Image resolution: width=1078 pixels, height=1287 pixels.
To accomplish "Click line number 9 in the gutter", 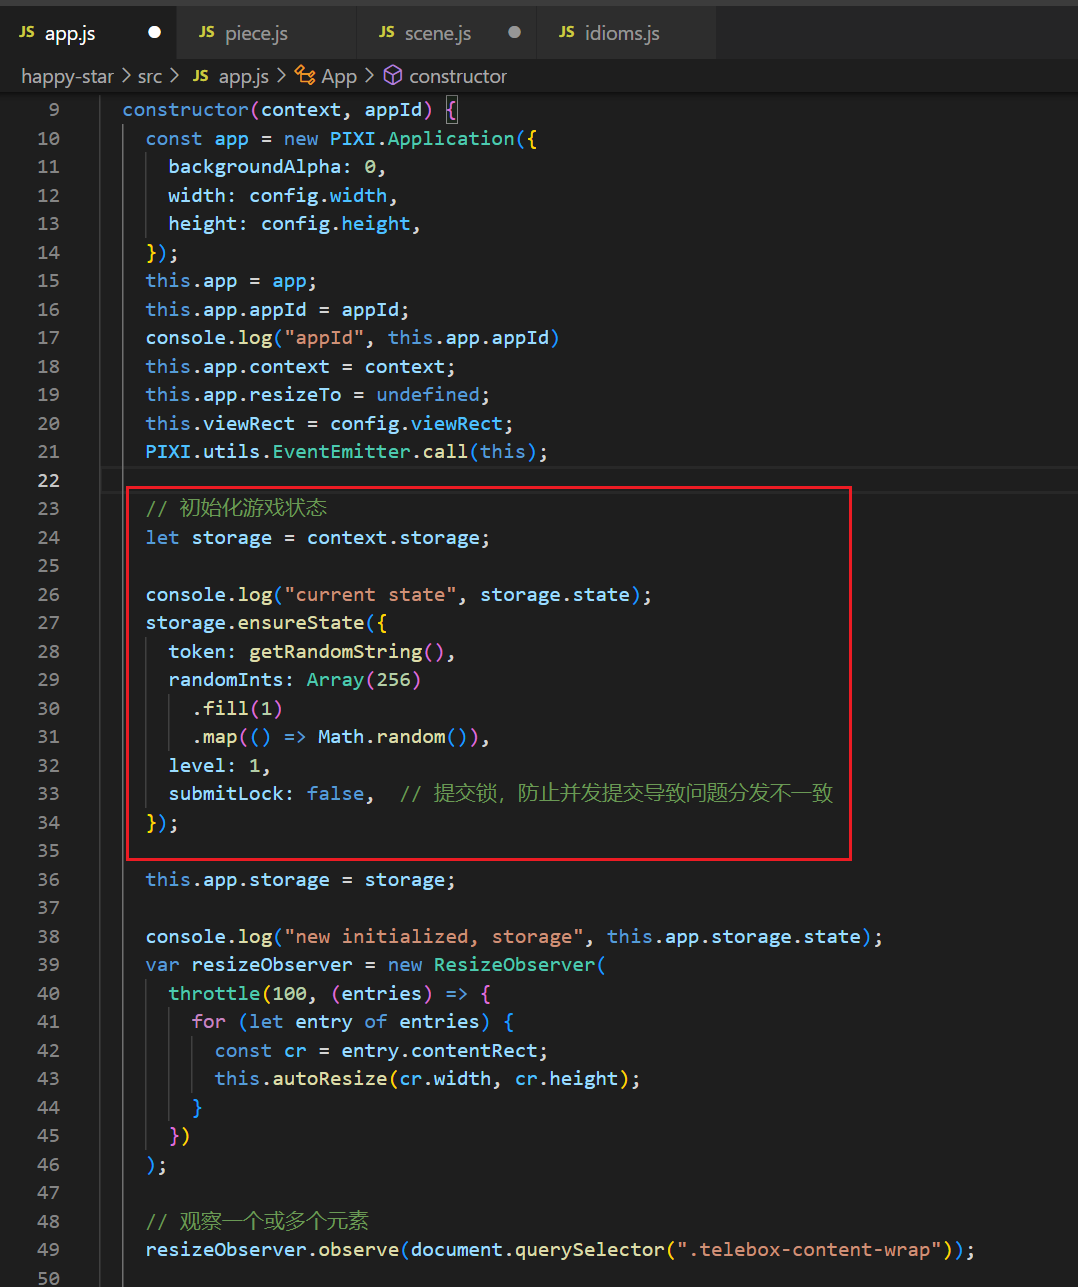I will click(54, 110).
